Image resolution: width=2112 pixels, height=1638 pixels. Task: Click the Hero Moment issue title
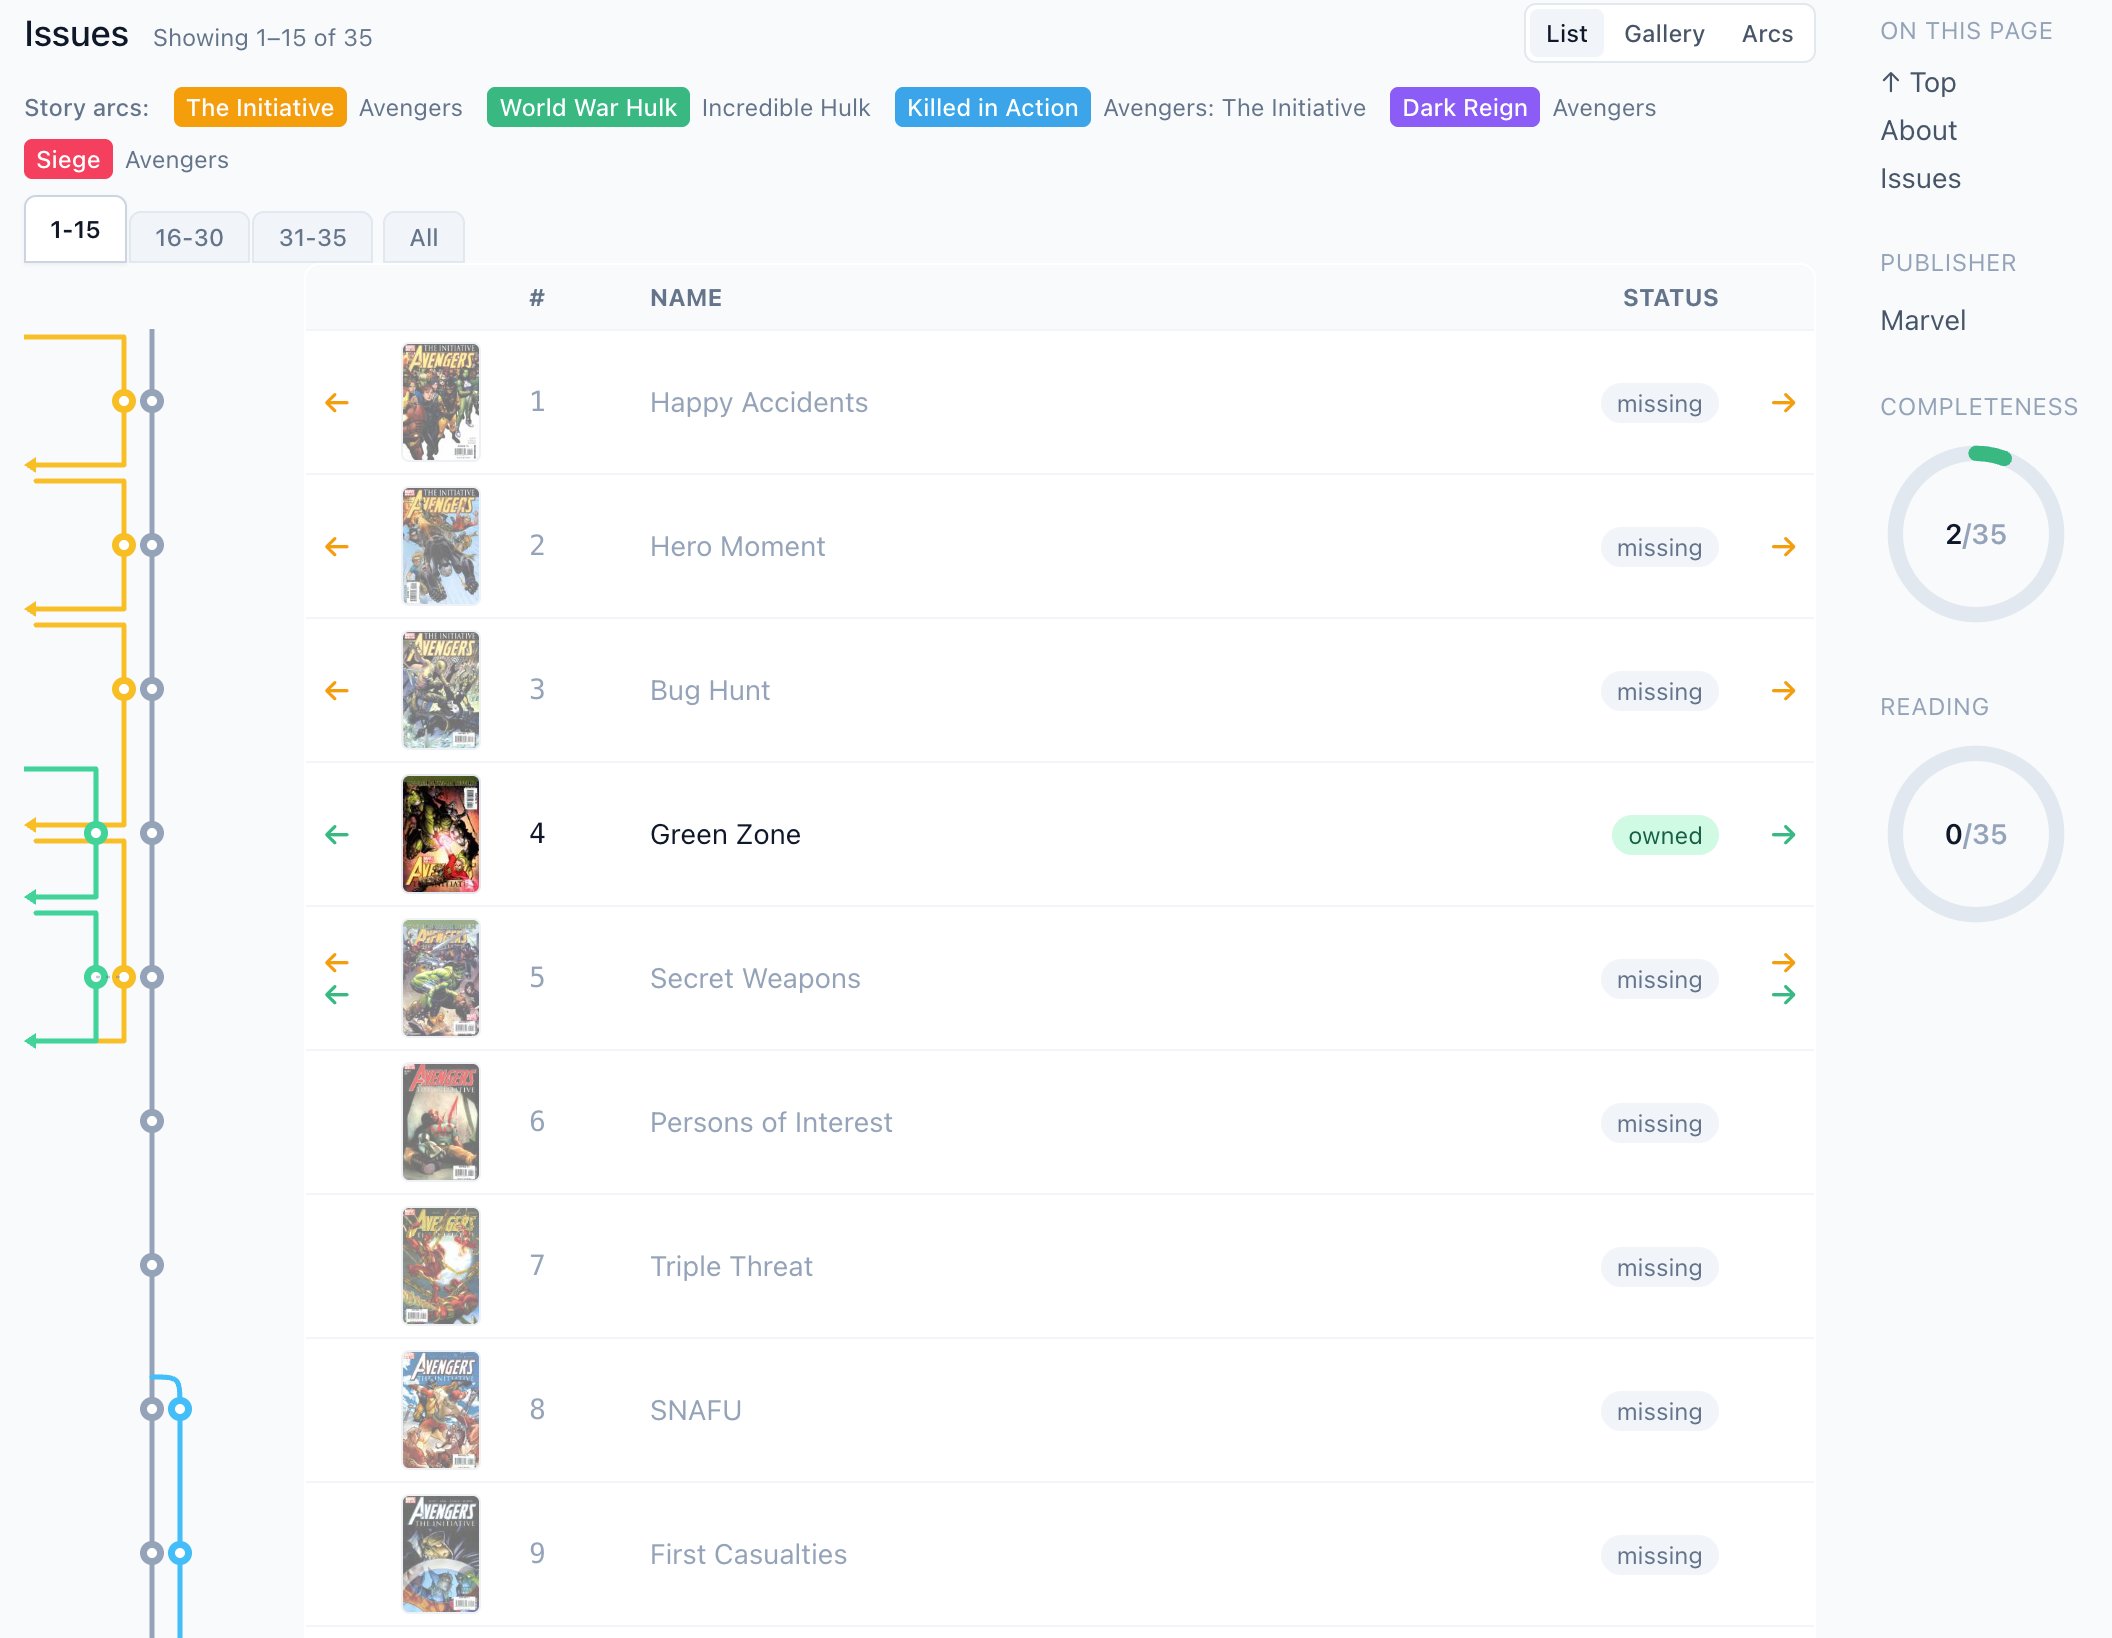click(737, 546)
